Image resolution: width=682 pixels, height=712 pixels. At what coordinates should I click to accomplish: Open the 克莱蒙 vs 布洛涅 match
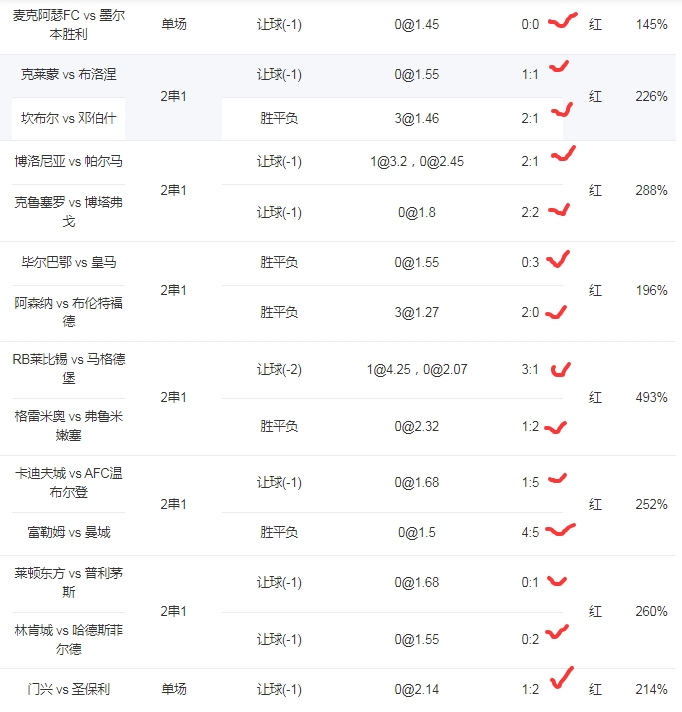[69, 75]
